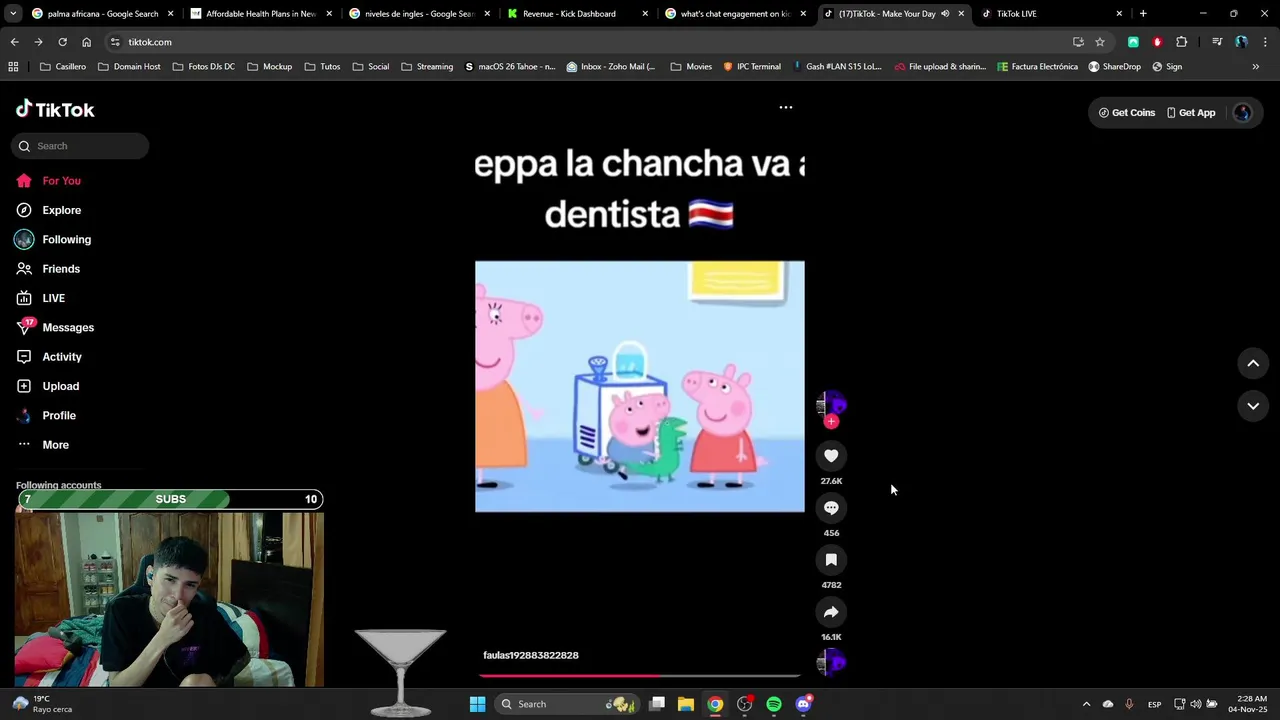Switch to the TikTok LIVE tab
The width and height of the screenshot is (1280, 720).
tap(1051, 14)
